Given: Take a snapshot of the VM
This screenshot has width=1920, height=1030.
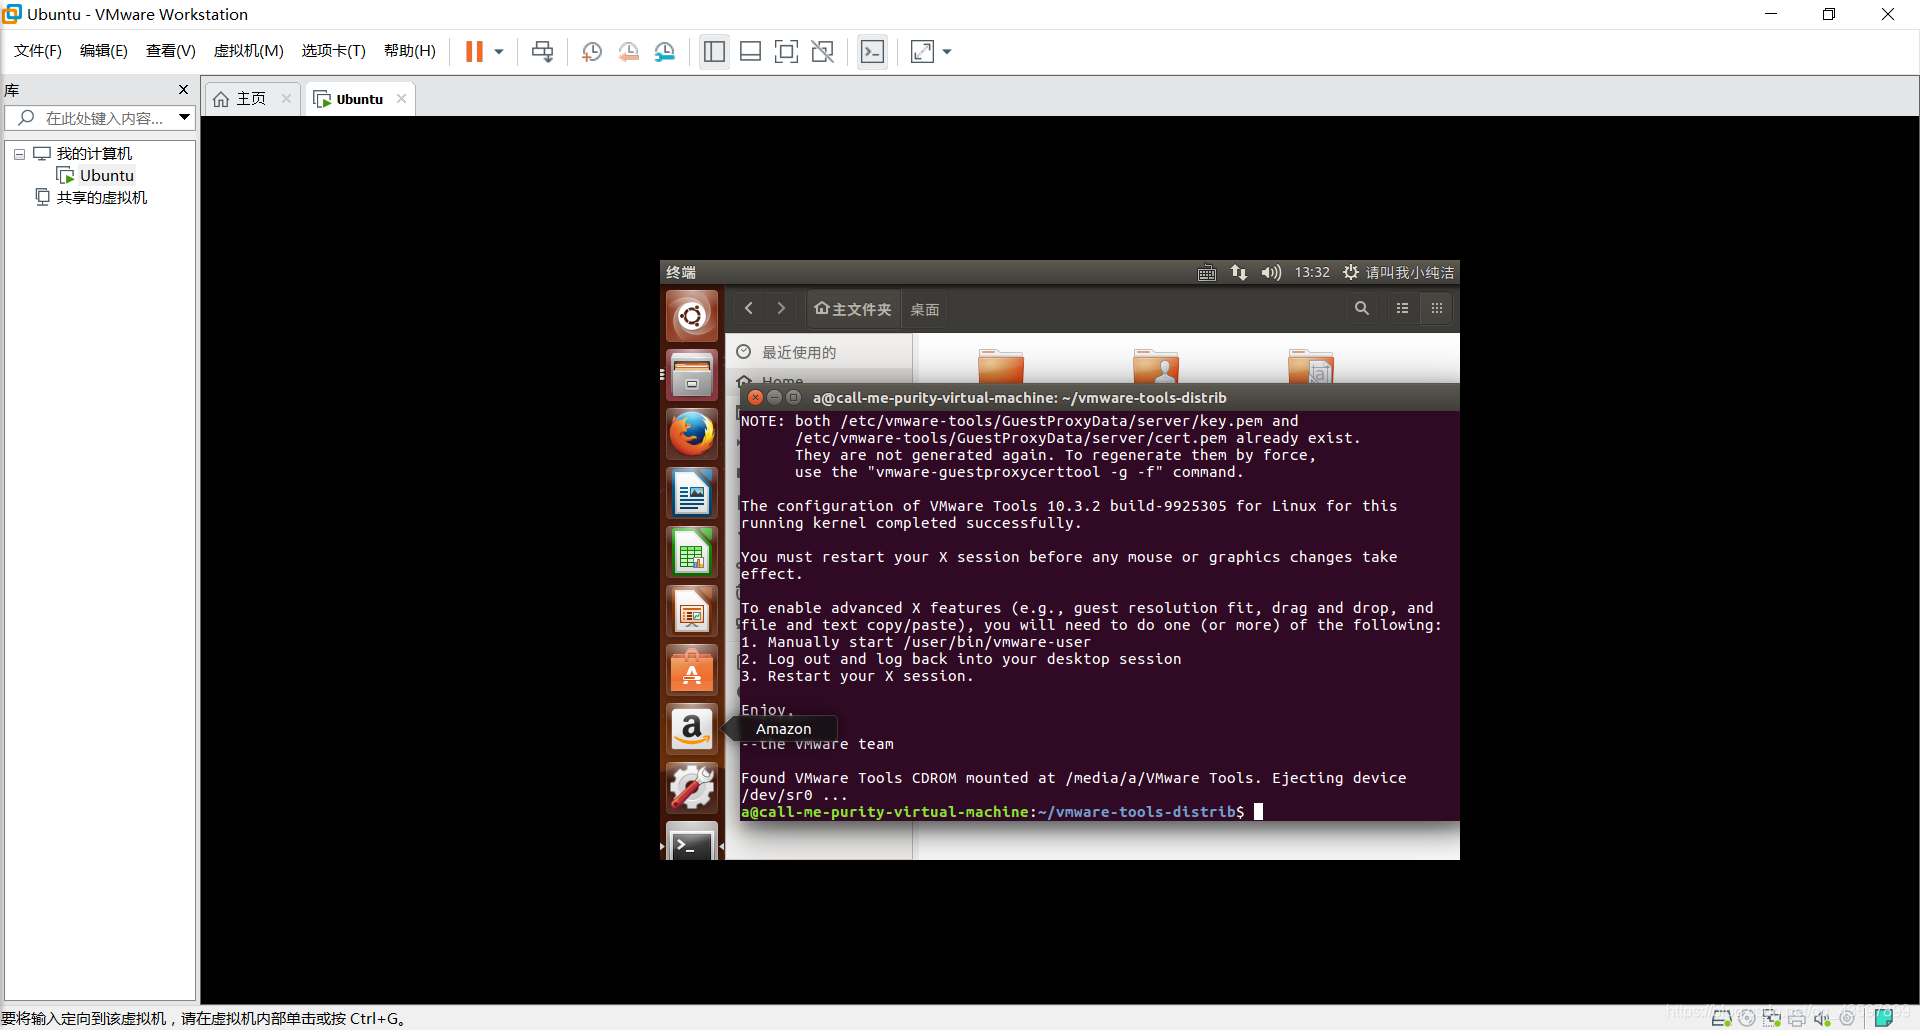Looking at the screenshot, I should [x=592, y=52].
